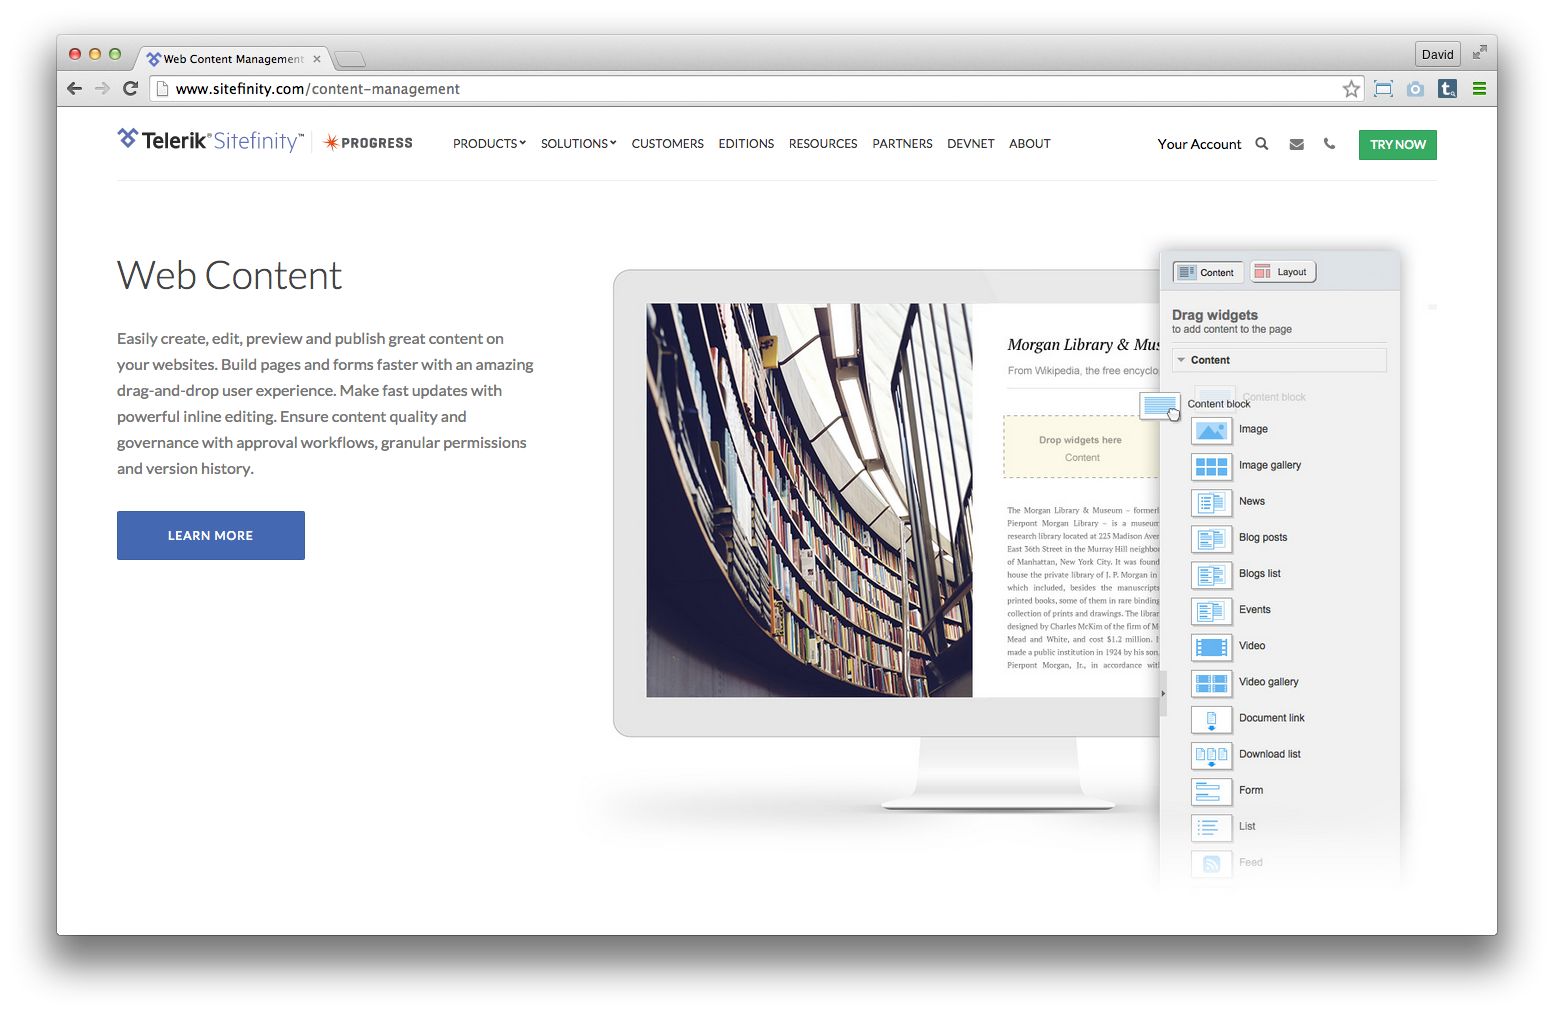
Task: Click the Drop widgets here placeholder
Action: click(x=1081, y=447)
